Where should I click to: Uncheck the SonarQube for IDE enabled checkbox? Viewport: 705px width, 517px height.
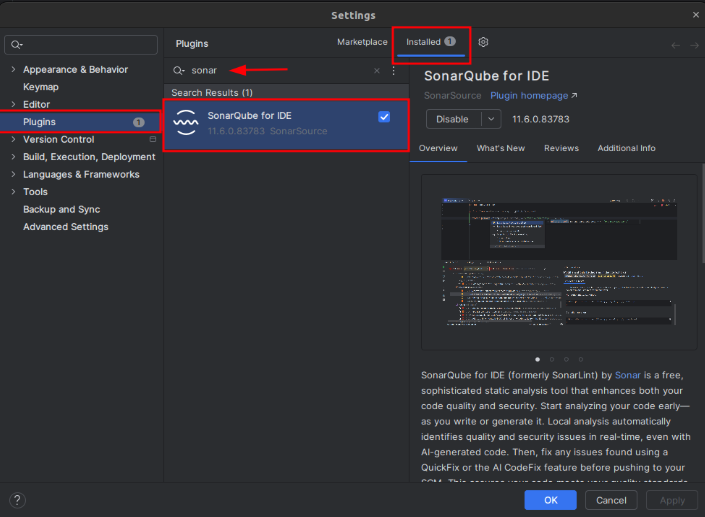[384, 117]
